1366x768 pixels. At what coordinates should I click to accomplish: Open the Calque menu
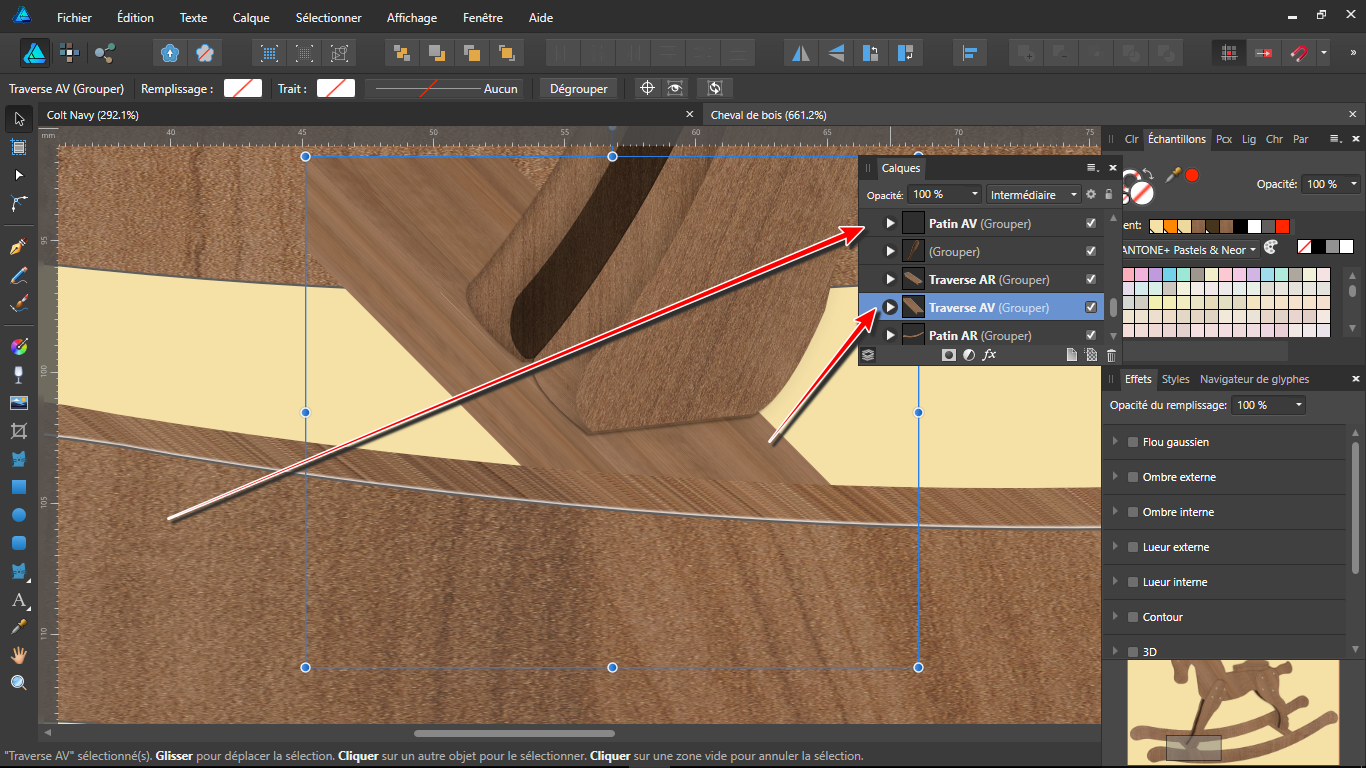click(x=251, y=18)
